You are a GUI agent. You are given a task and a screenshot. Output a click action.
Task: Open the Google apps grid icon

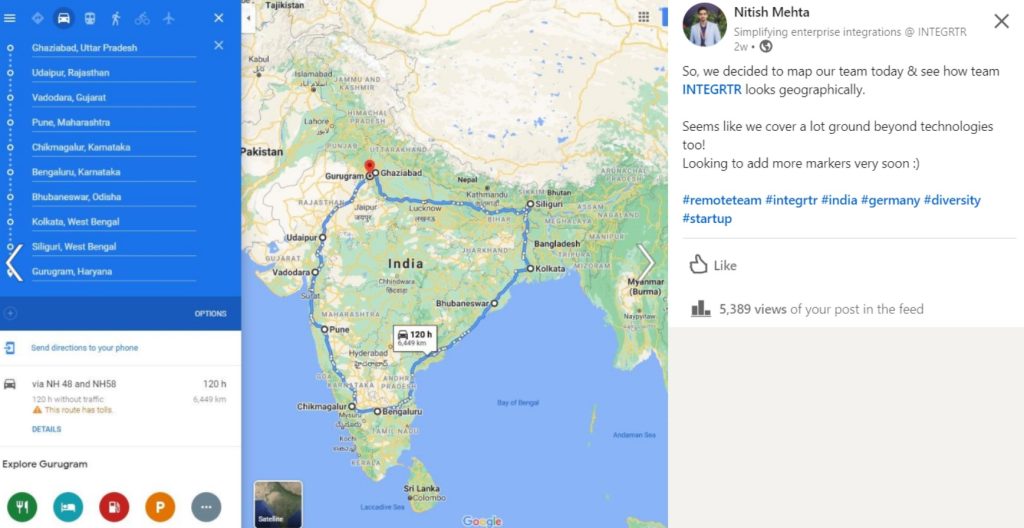pyautogui.click(x=643, y=17)
